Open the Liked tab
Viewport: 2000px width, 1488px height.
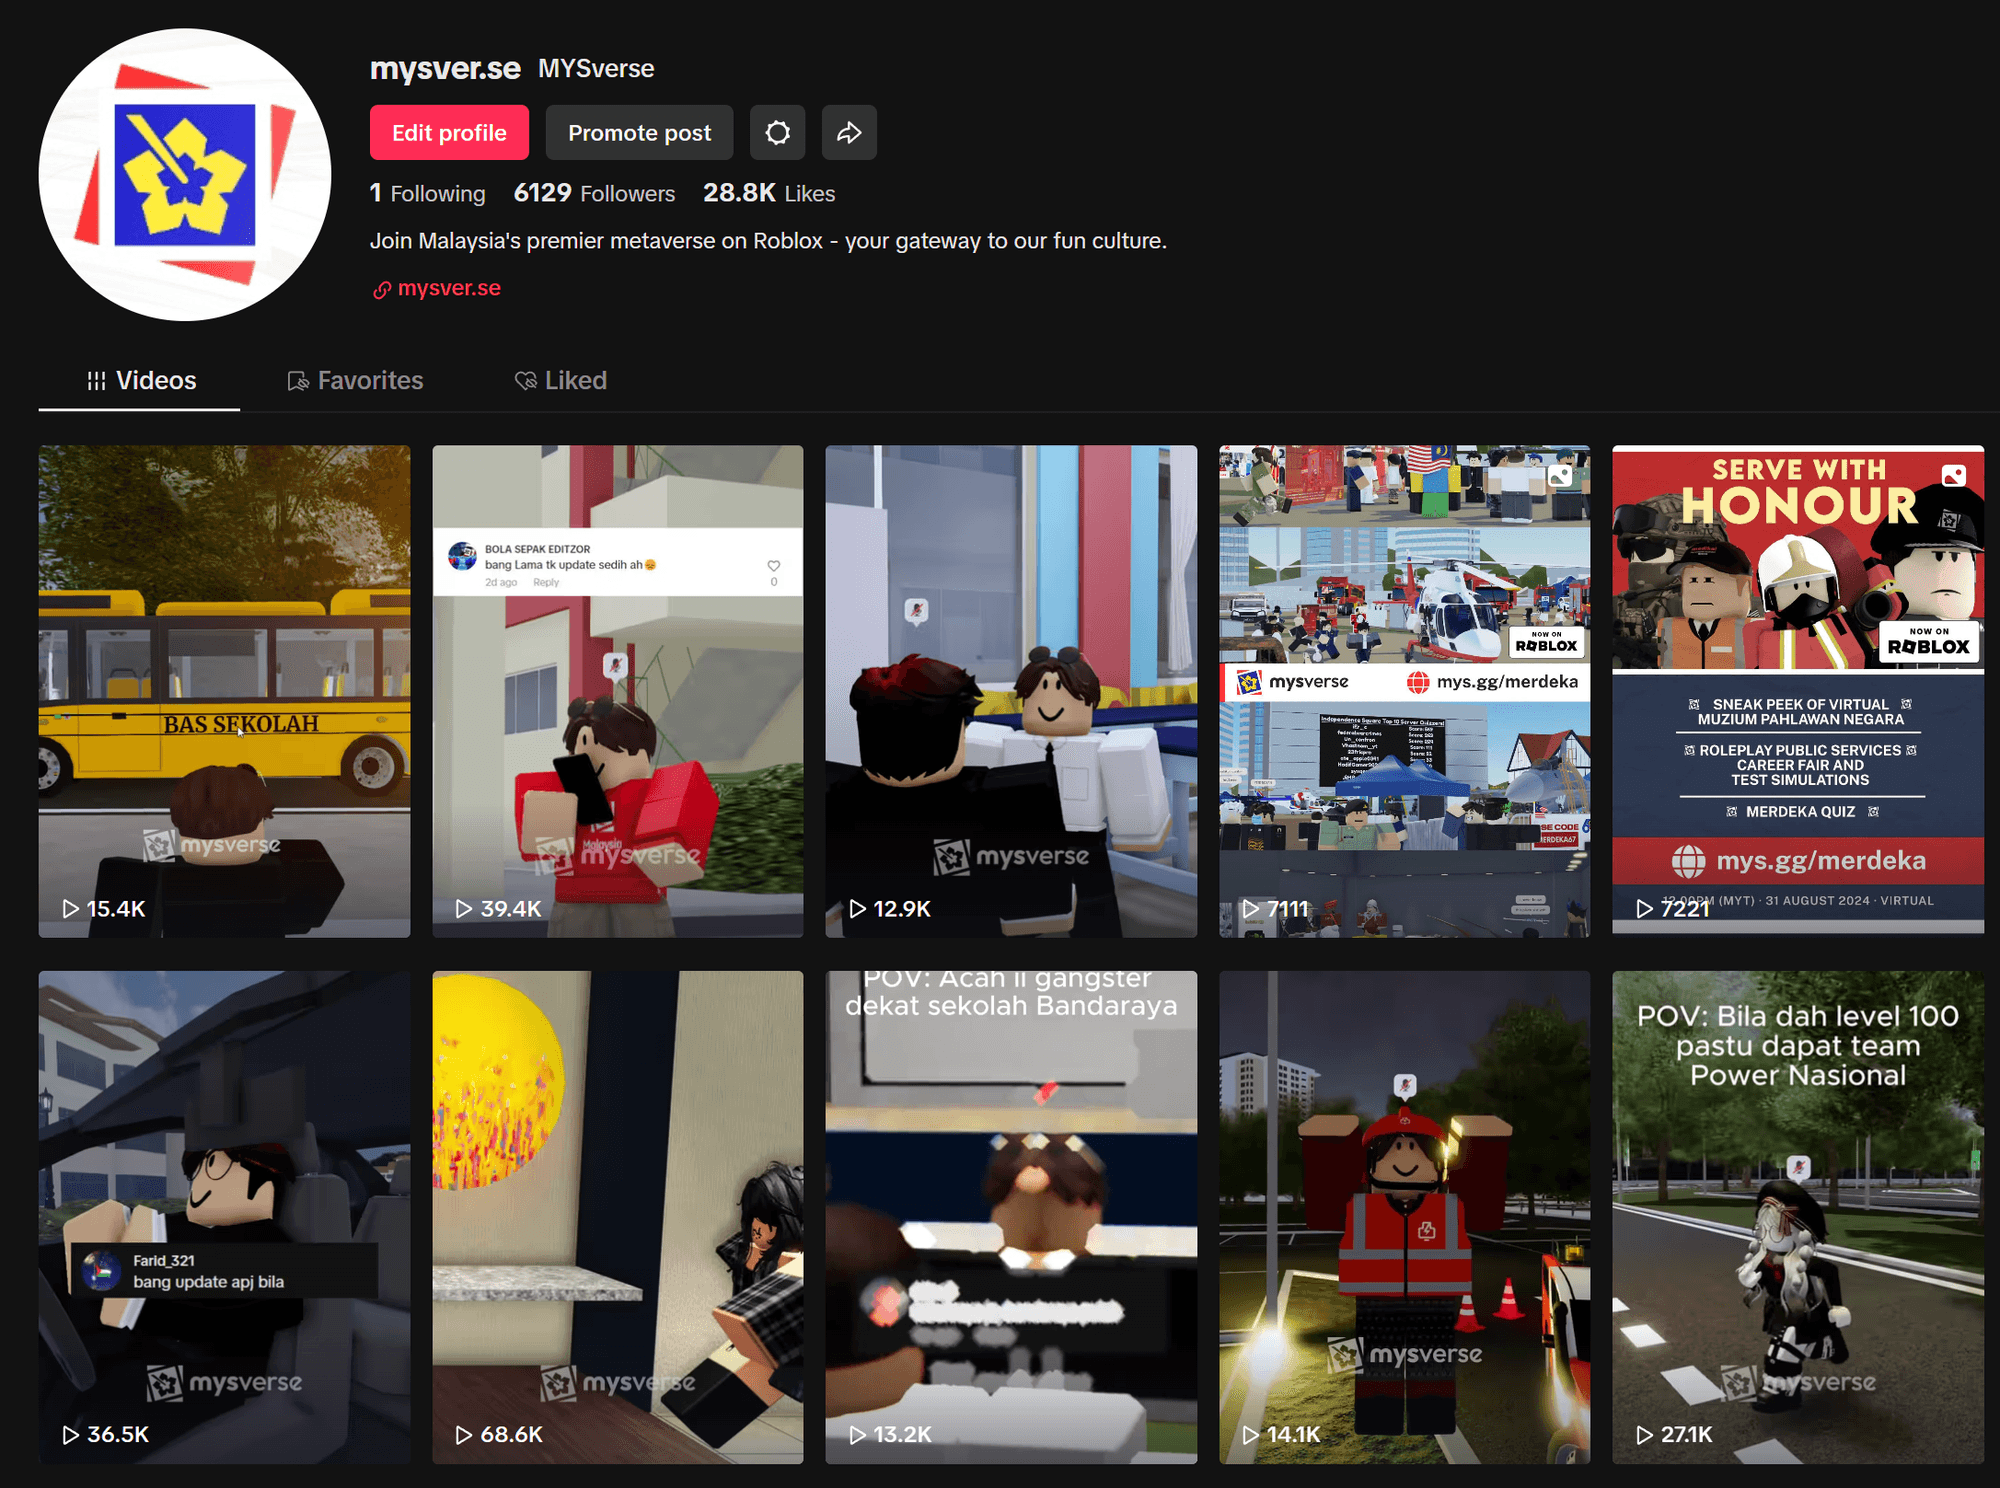tap(560, 381)
